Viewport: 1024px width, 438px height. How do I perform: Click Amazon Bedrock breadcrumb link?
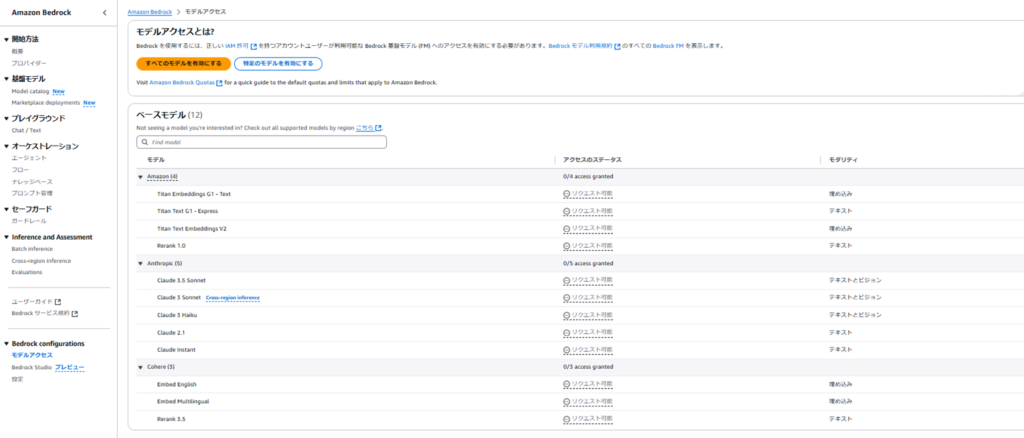(150, 12)
